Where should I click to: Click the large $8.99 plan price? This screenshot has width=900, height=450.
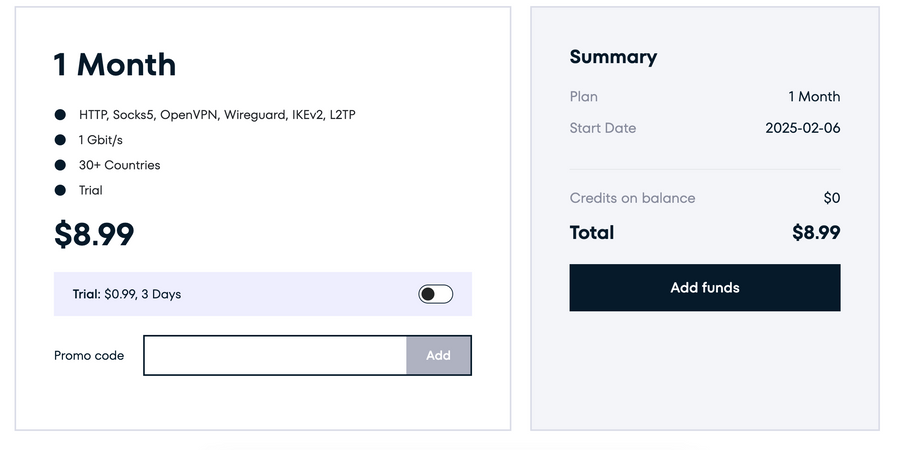pyautogui.click(x=94, y=234)
